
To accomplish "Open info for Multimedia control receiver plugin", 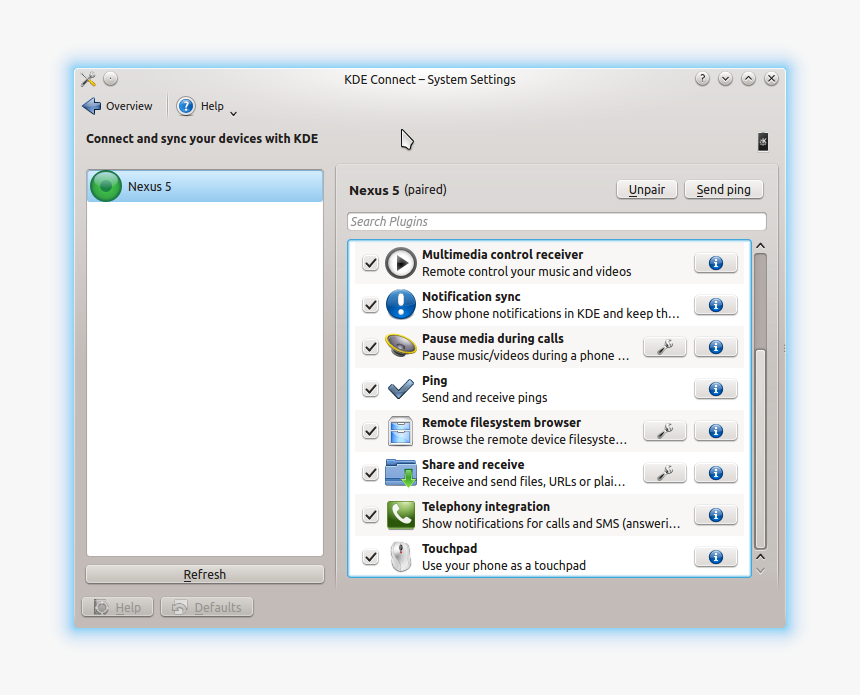I will 715,263.
